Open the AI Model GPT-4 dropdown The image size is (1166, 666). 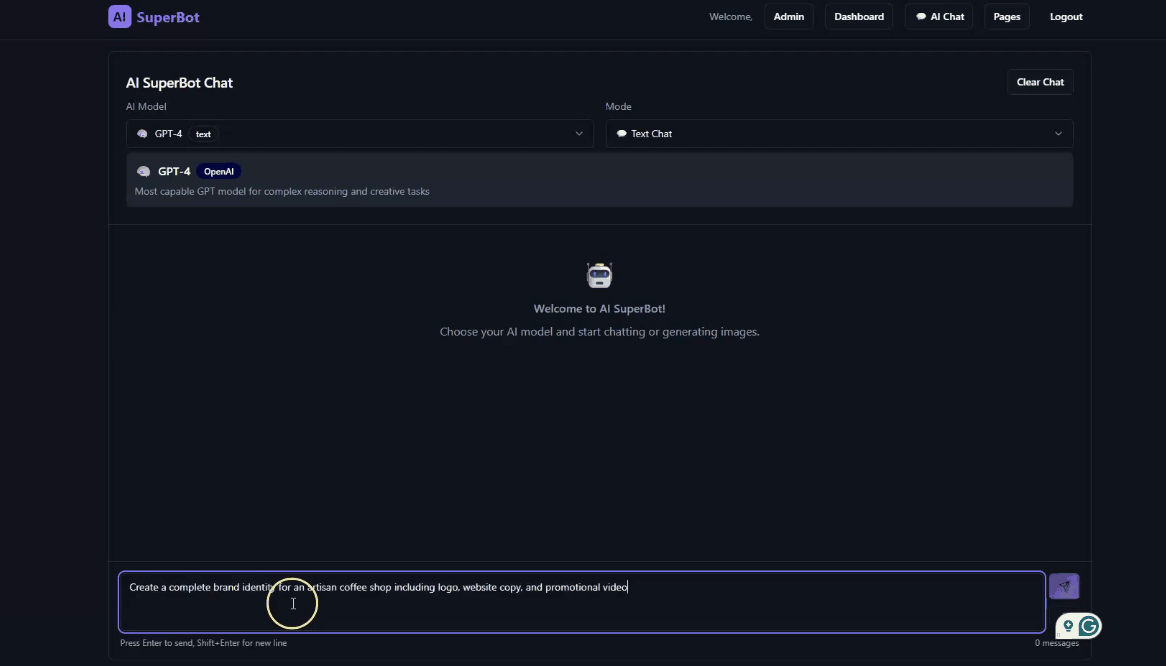pyautogui.click(x=359, y=134)
